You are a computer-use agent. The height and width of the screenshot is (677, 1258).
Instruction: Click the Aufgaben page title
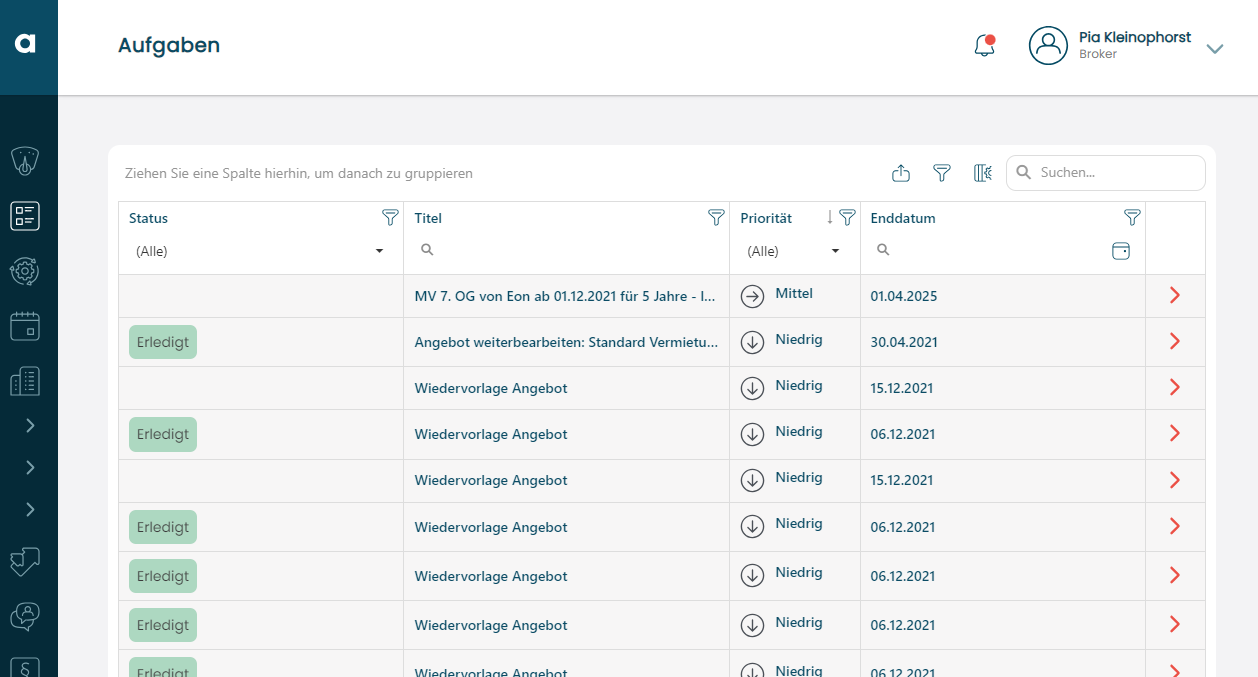(x=169, y=45)
